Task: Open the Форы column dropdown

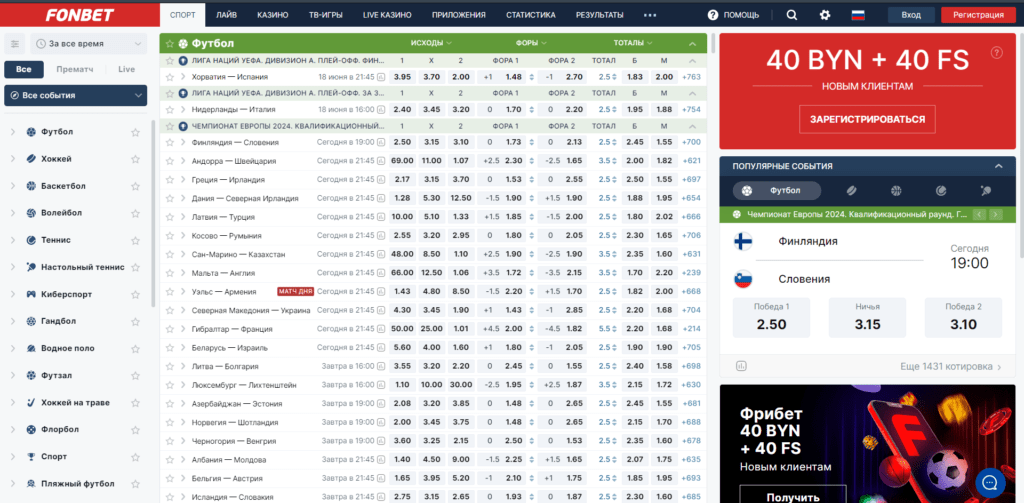Action: pyautogui.click(x=531, y=43)
